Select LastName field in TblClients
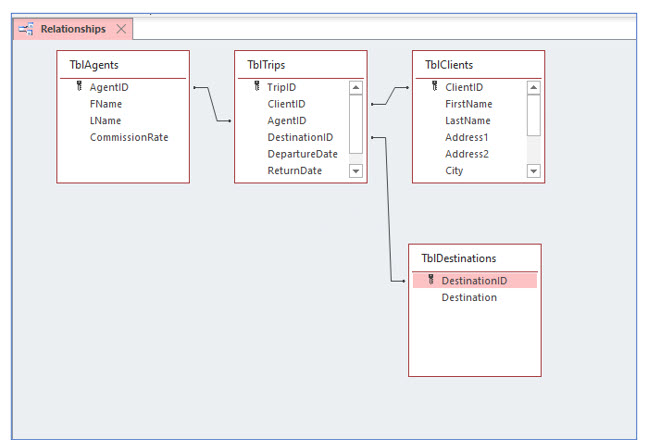The width and height of the screenshot is (648, 446). point(468,121)
